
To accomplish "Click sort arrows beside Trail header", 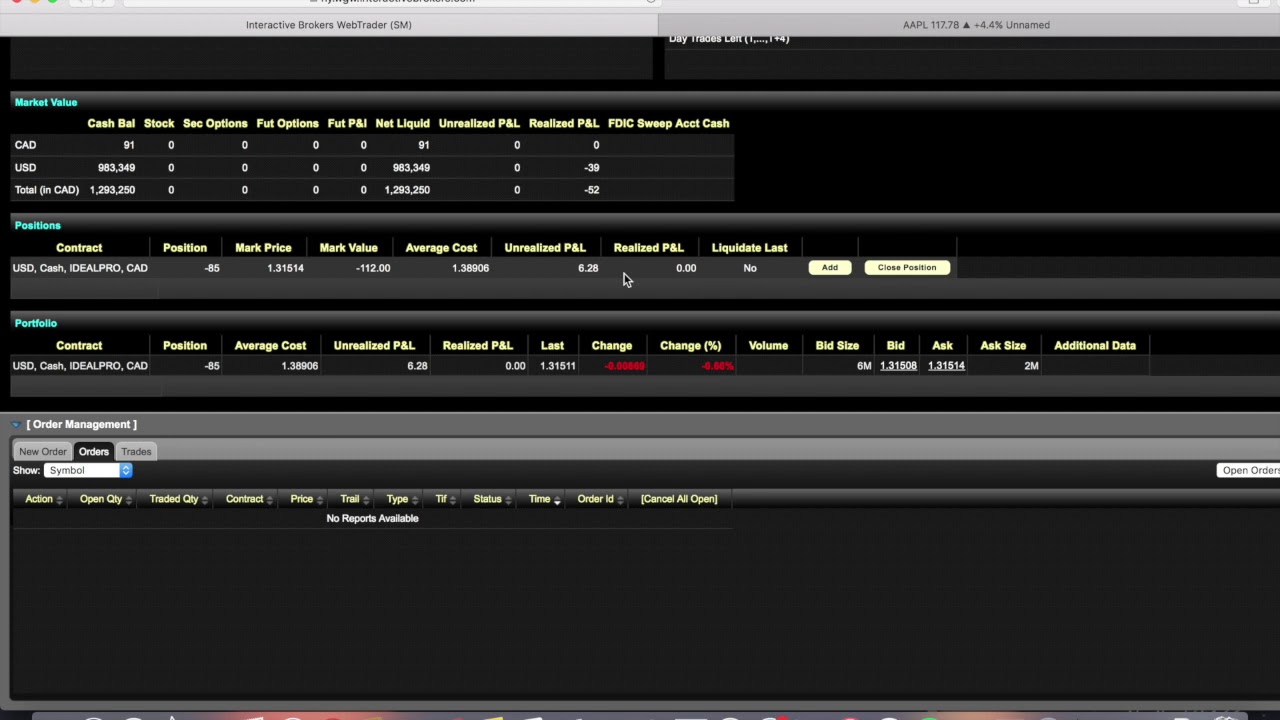I will pos(367,499).
